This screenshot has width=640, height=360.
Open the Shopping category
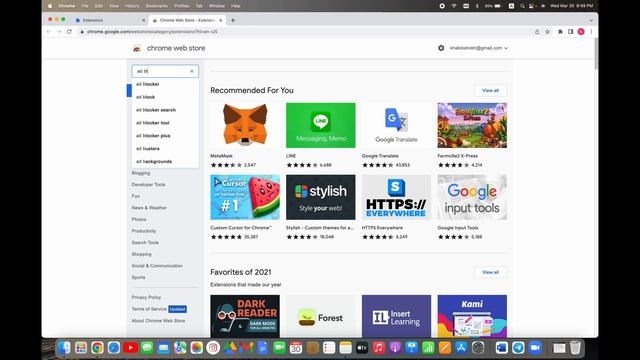tap(142, 254)
